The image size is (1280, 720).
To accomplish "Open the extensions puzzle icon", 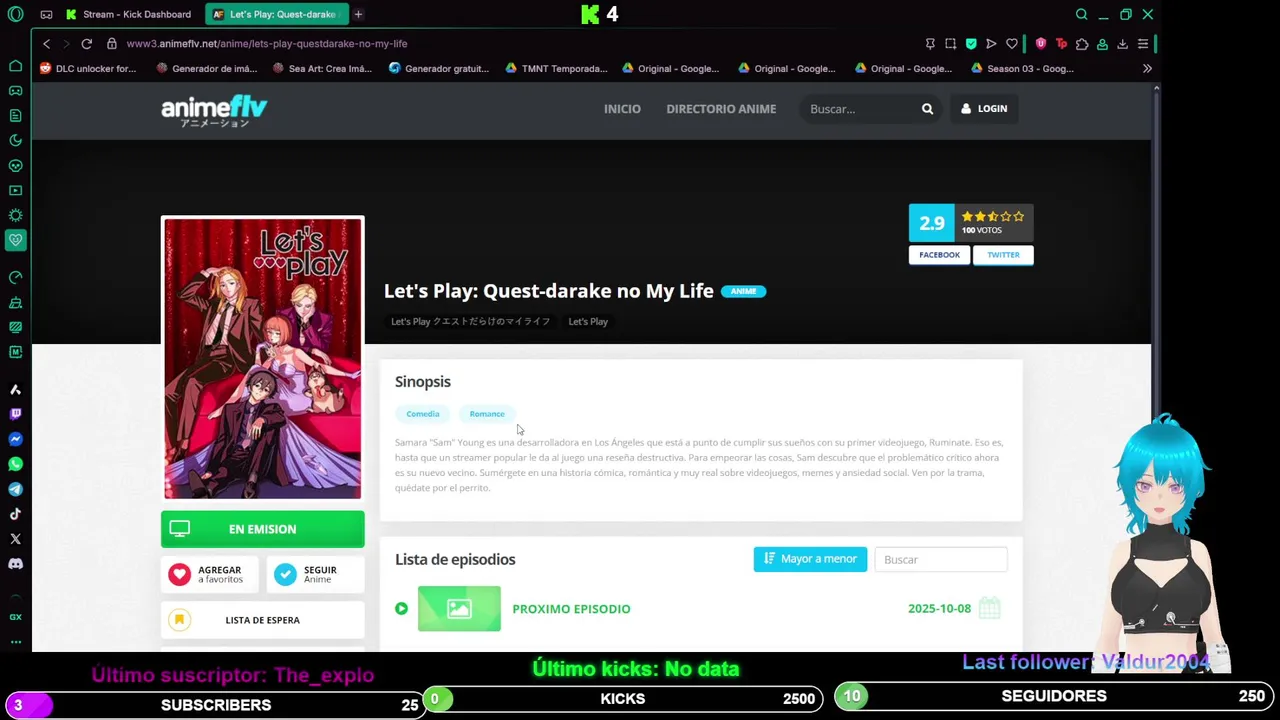I will click(x=1082, y=44).
